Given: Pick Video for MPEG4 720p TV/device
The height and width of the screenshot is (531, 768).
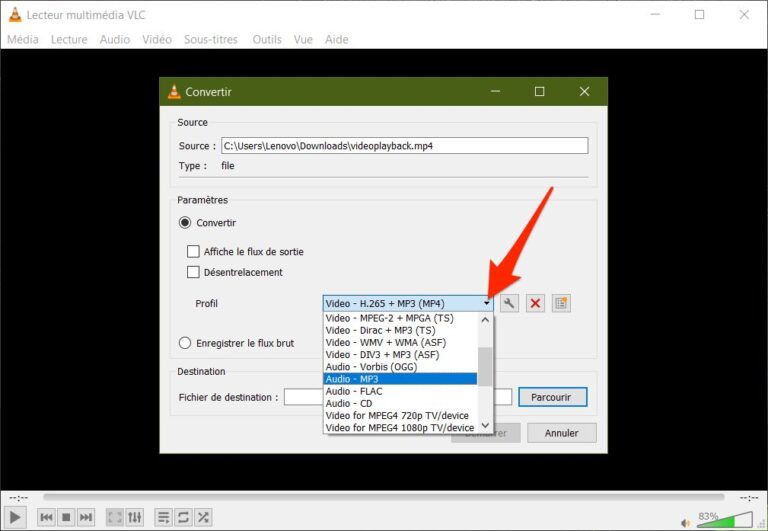Looking at the screenshot, I should [x=400, y=416].
